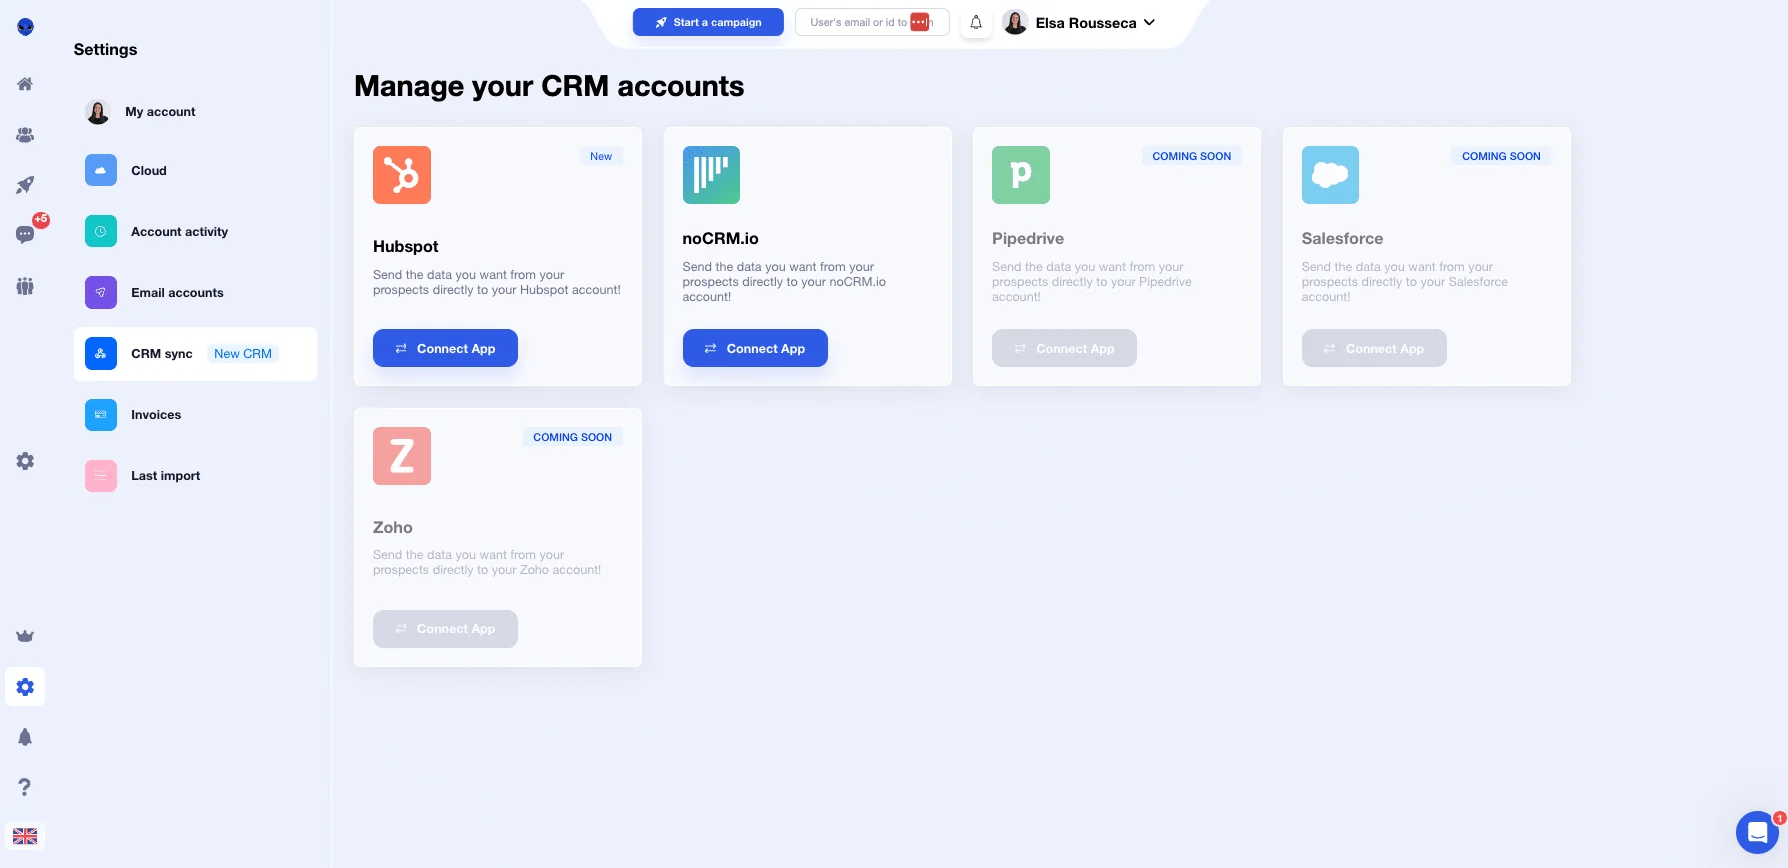Click the Hubspot card title
Screen dimensions: 1788x868
point(406,246)
